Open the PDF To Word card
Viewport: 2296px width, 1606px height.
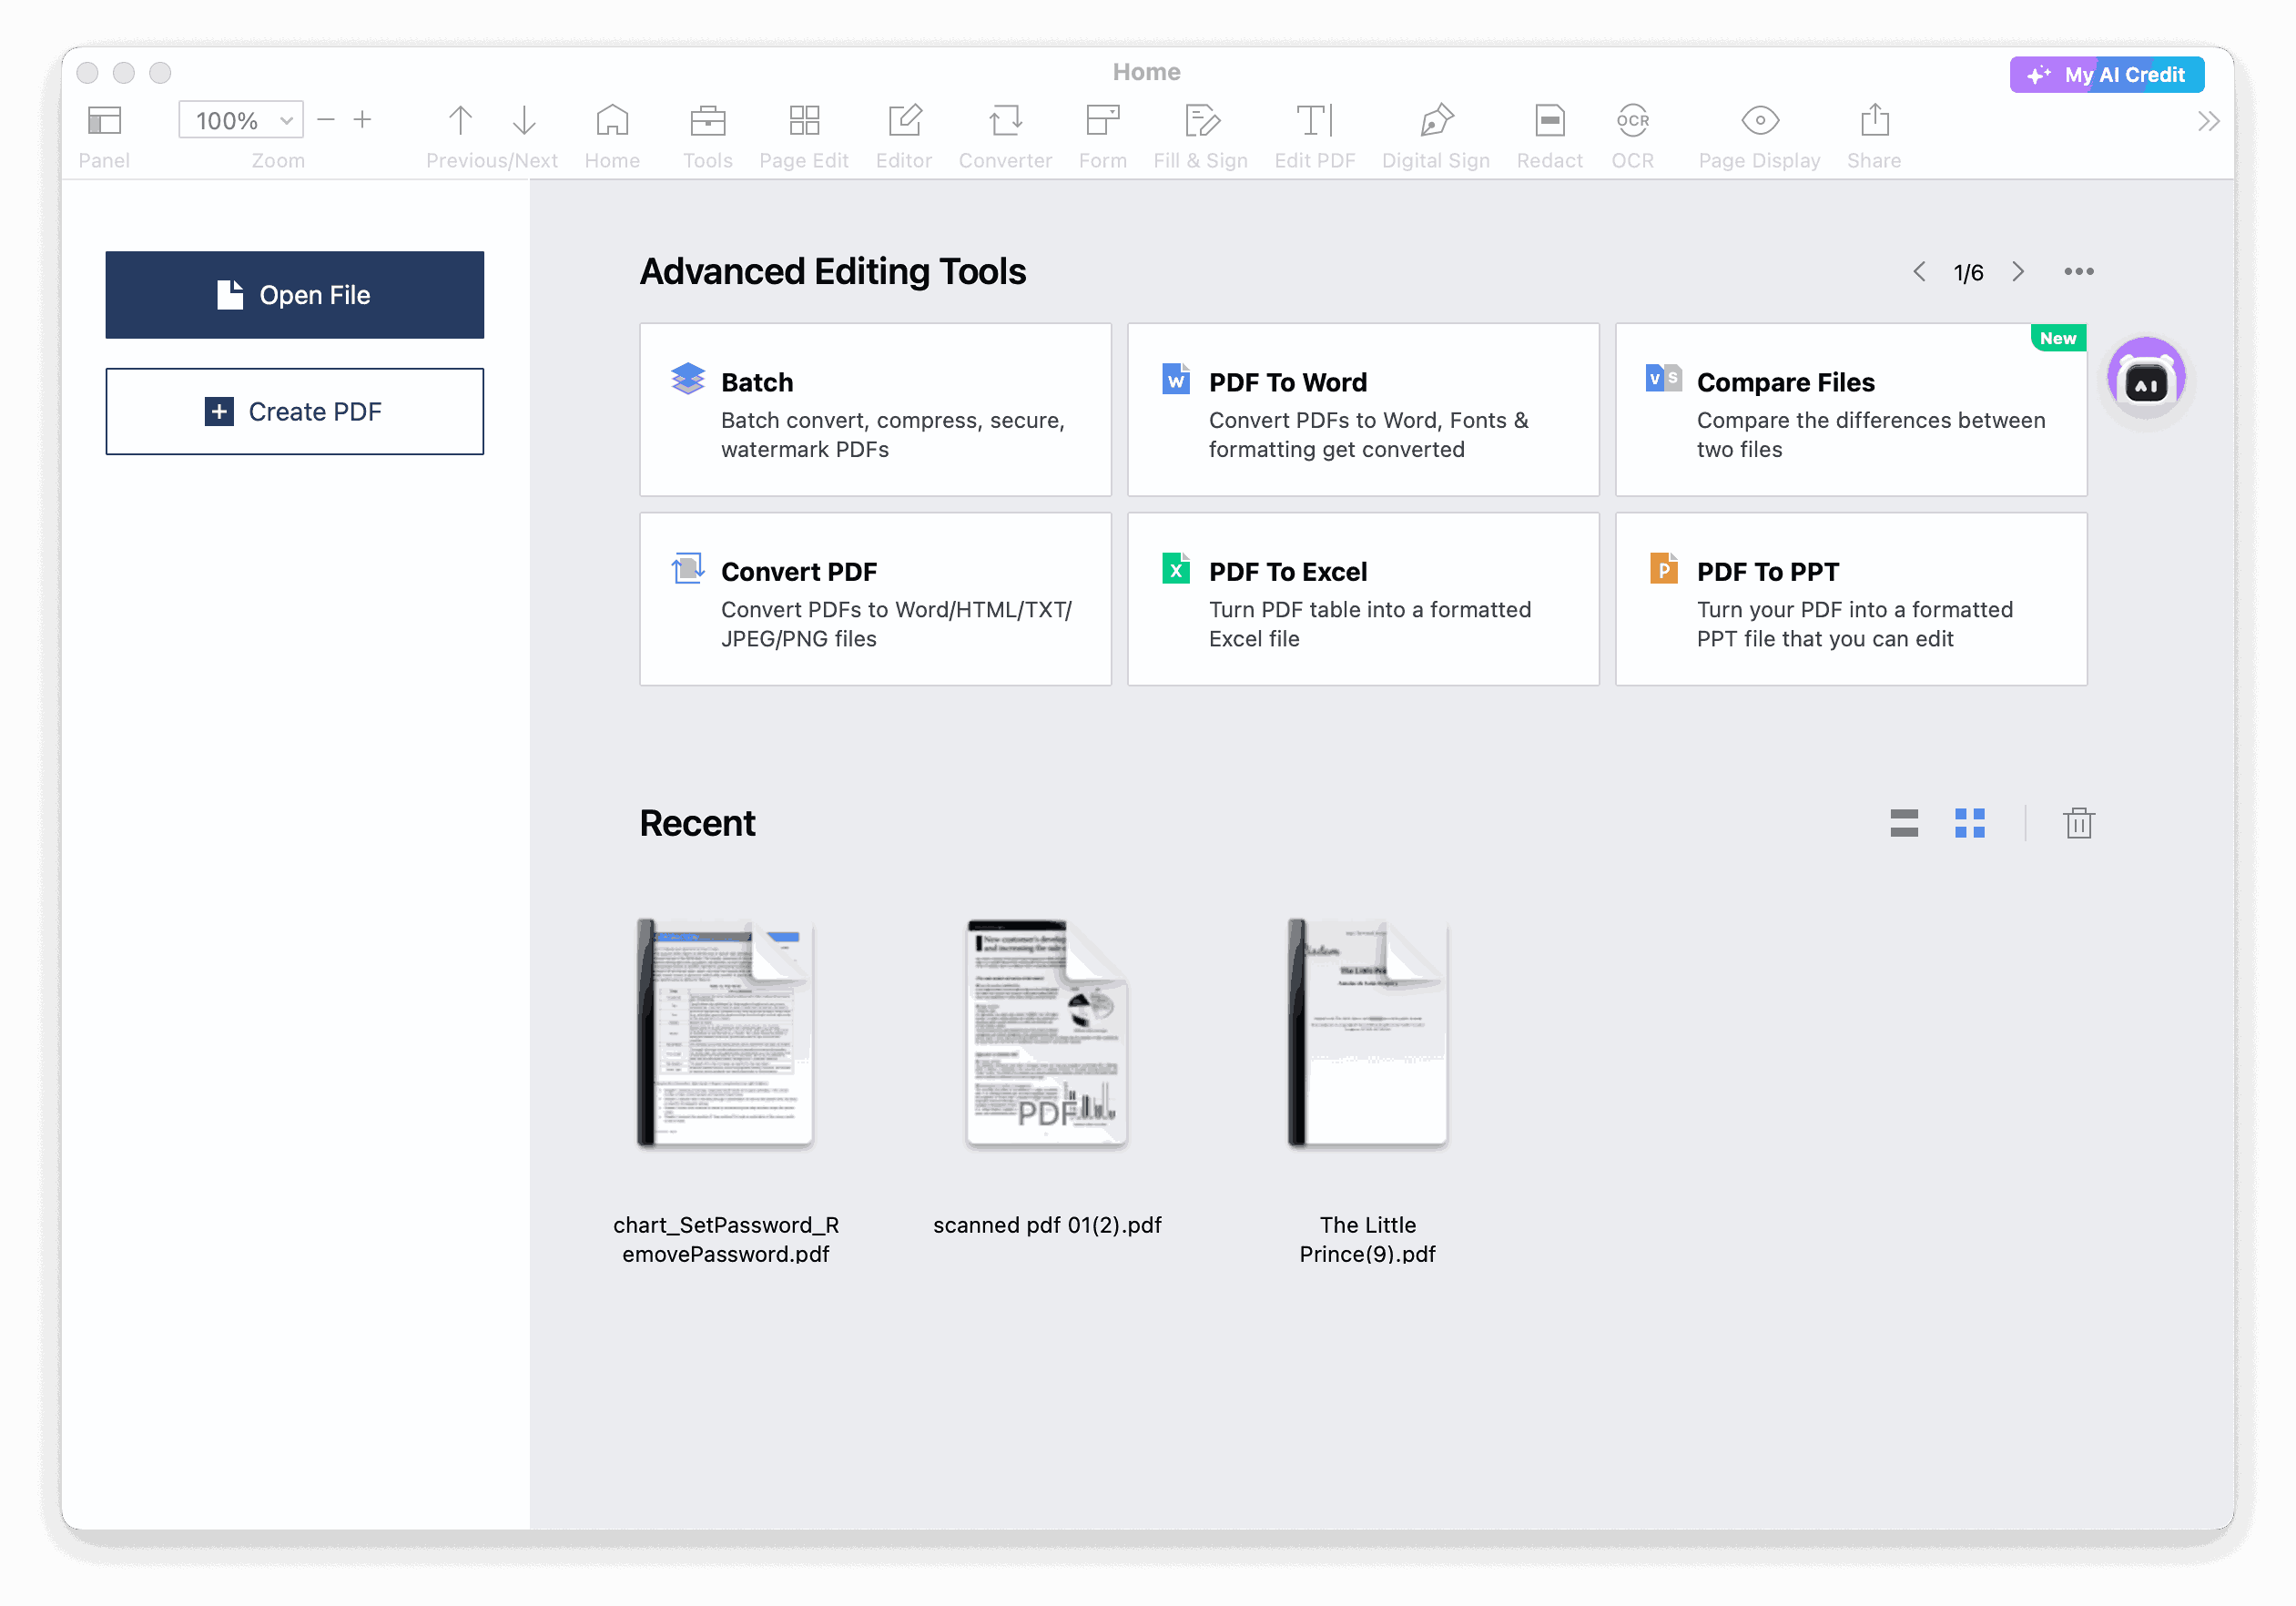point(1363,409)
